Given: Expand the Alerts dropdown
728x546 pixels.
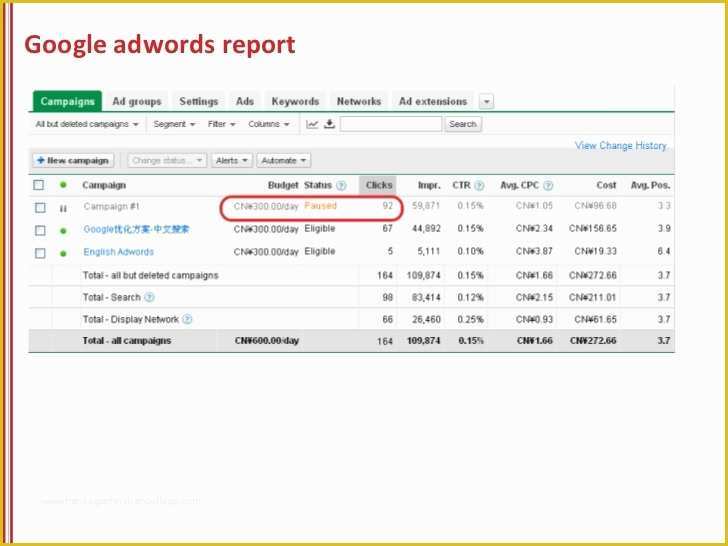Looking at the screenshot, I should click(232, 161).
